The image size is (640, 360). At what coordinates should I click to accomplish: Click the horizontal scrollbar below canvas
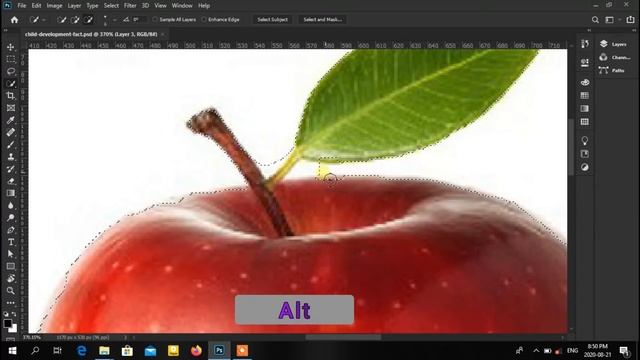343,337
